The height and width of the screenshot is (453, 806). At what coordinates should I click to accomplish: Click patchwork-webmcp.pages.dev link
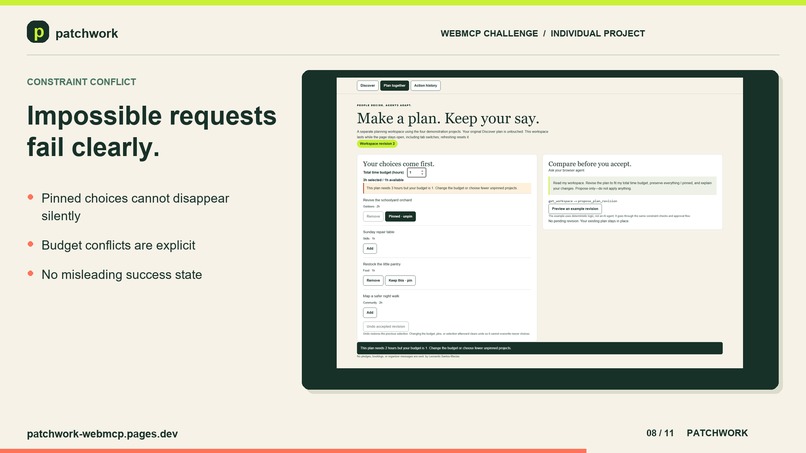(102, 434)
